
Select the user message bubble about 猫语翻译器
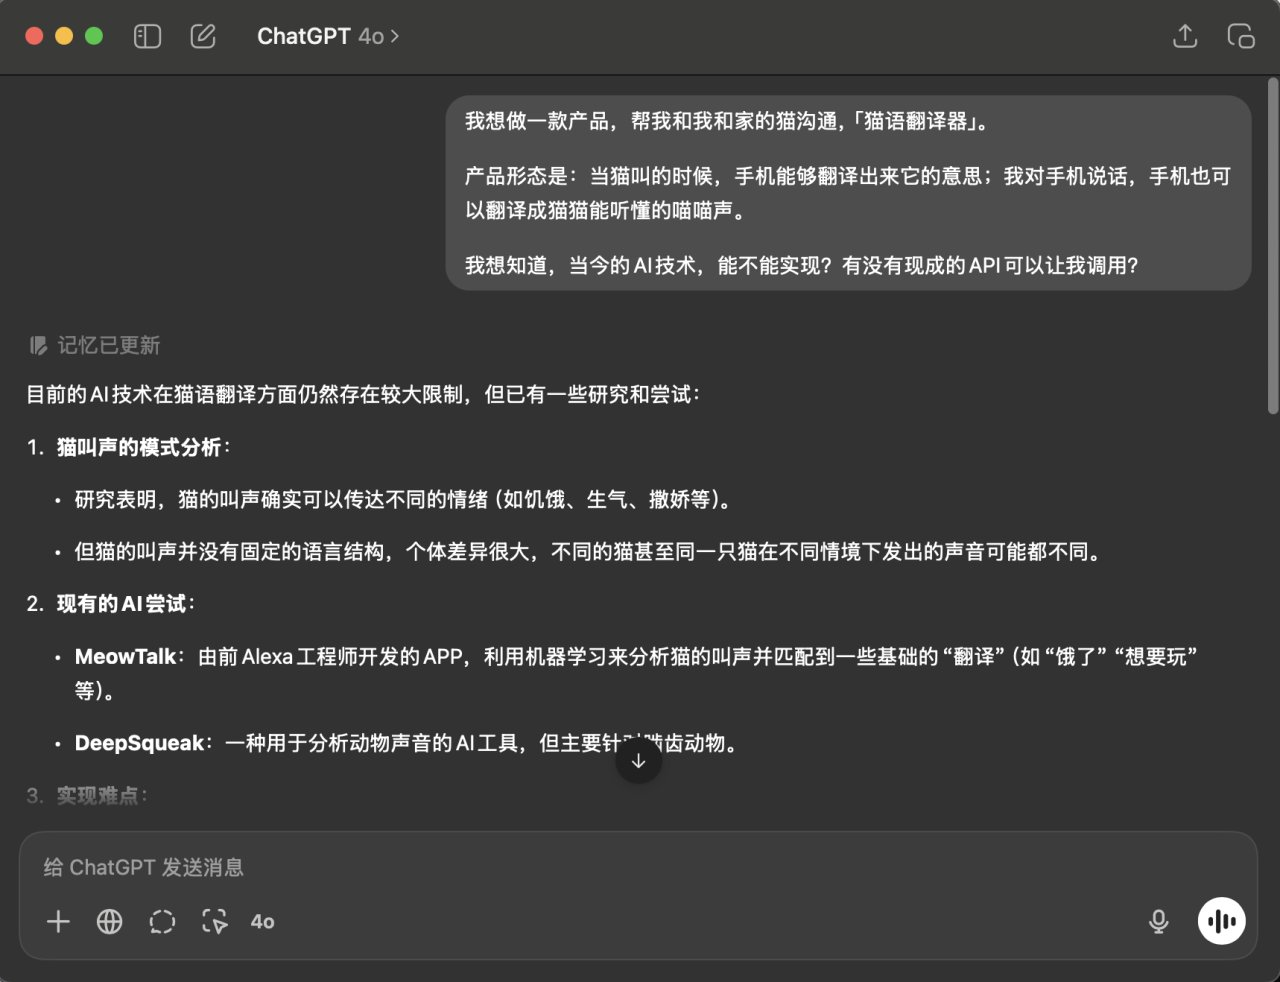point(848,193)
